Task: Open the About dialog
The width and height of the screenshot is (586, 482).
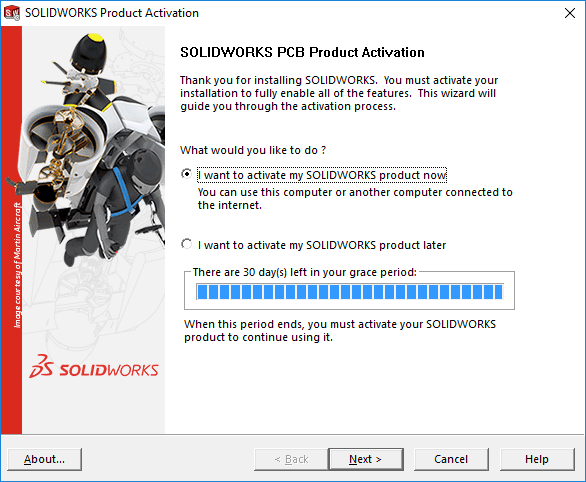Action: coord(44,459)
